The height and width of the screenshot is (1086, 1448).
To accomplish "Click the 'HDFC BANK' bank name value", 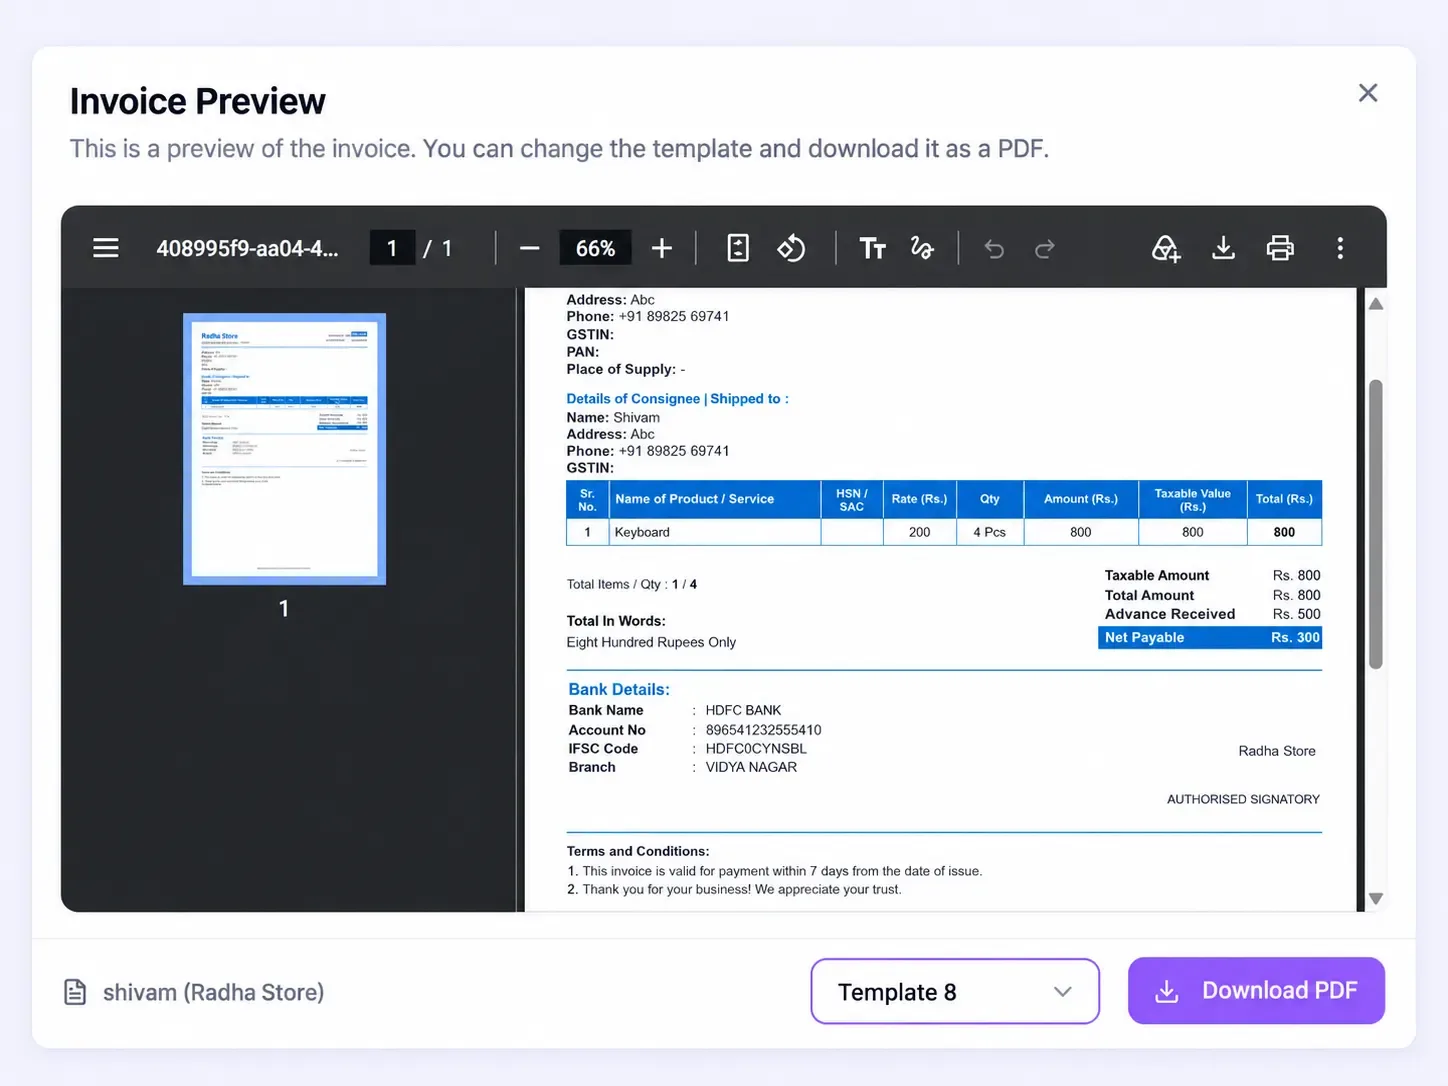I will (743, 710).
